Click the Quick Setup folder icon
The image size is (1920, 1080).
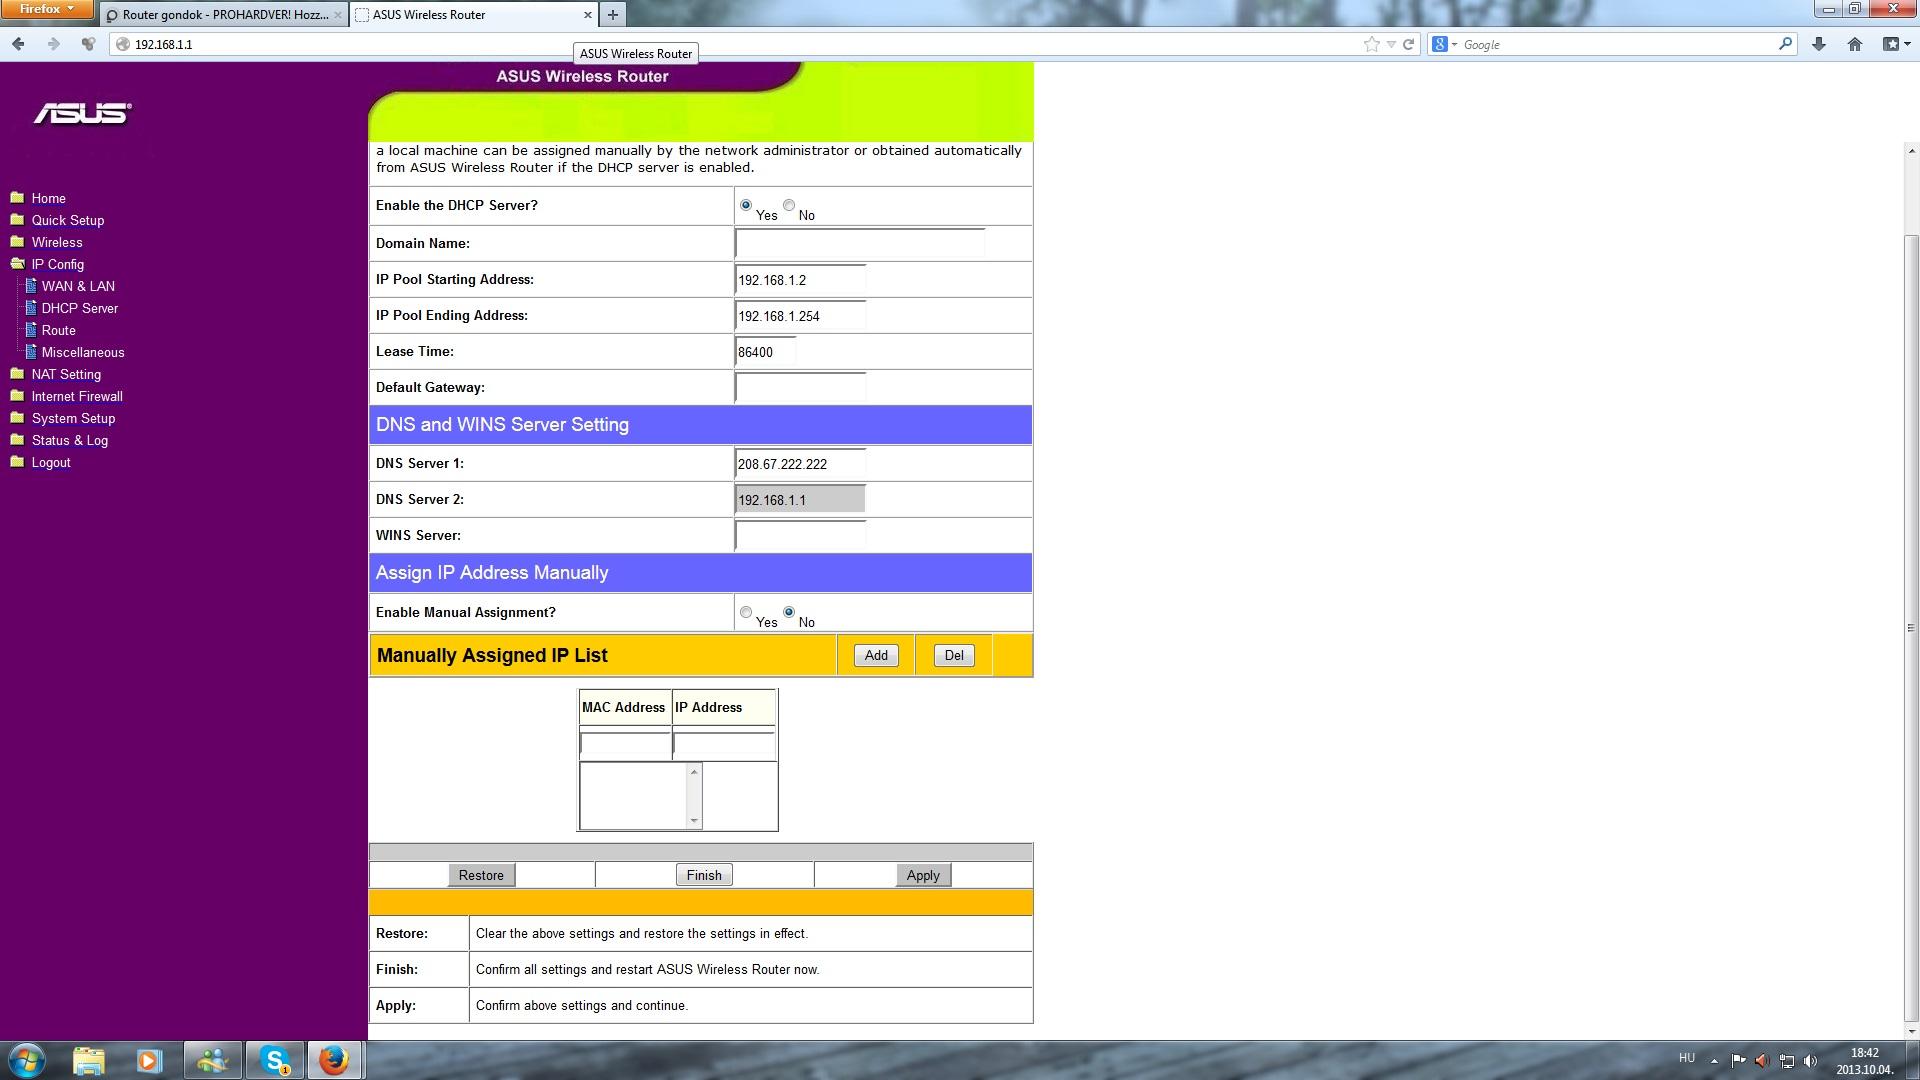pos(17,219)
